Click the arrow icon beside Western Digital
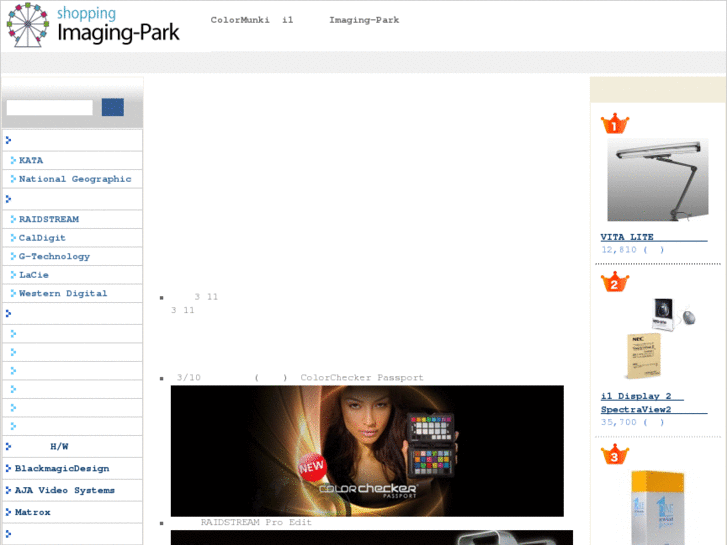Screen dimensions: 727x545 13,293
